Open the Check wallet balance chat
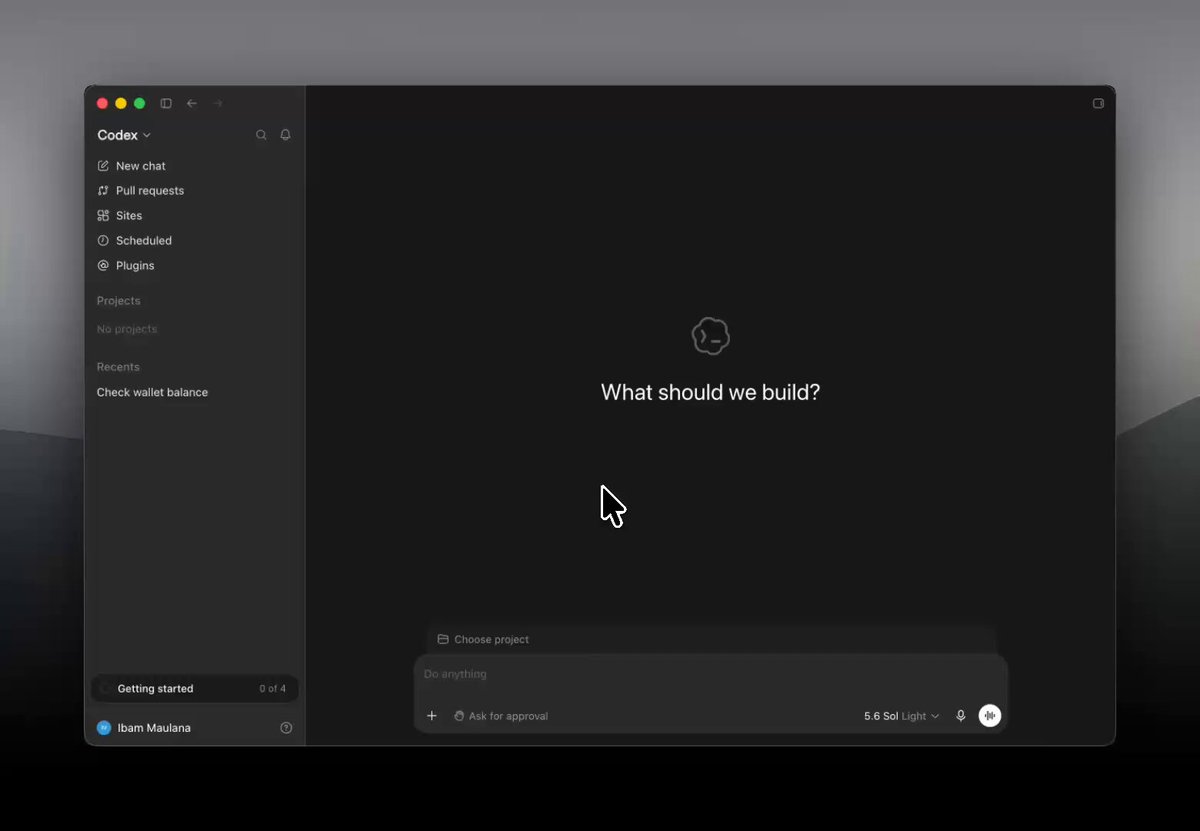Viewport: 1200px width, 831px height. 194,393
